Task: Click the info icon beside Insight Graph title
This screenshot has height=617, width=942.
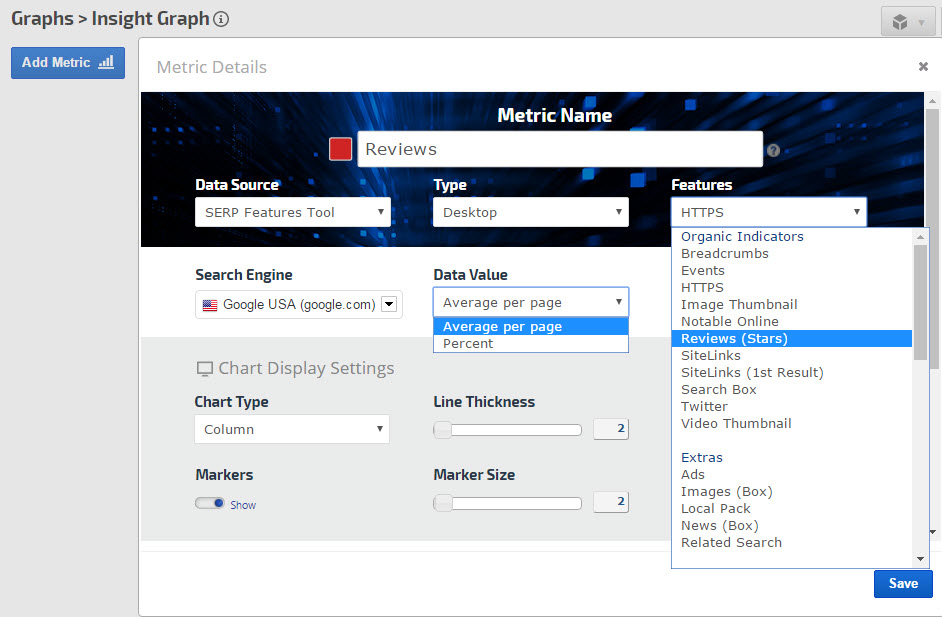Action: pos(222,19)
